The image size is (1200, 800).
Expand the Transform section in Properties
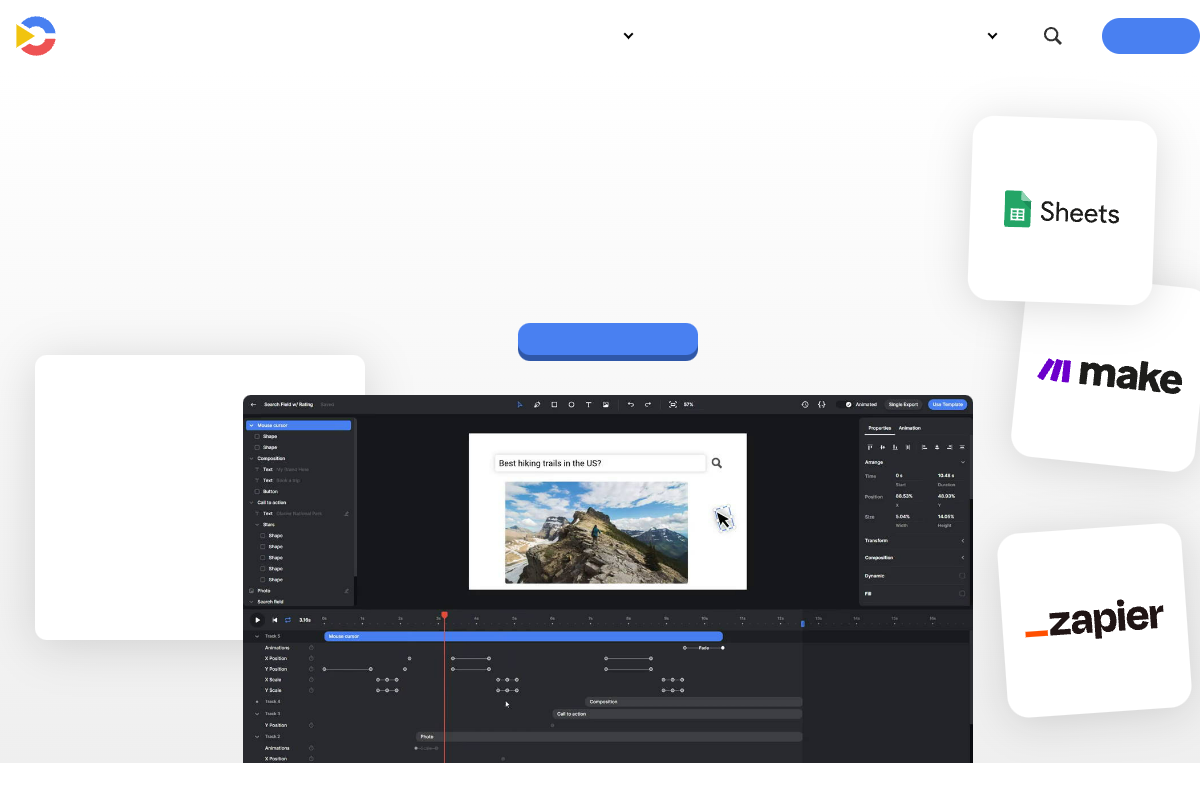tap(964, 540)
